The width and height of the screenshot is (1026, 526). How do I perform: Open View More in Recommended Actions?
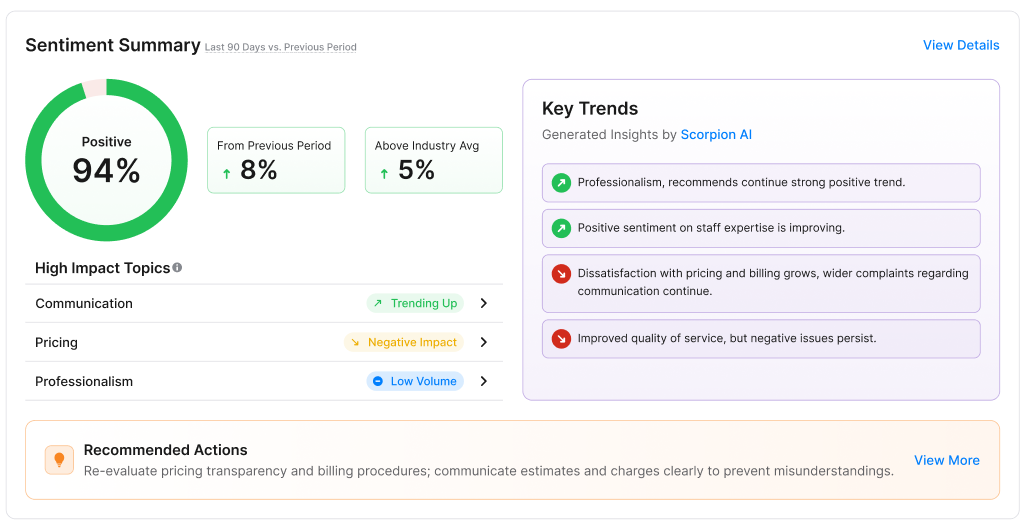[x=946, y=460]
